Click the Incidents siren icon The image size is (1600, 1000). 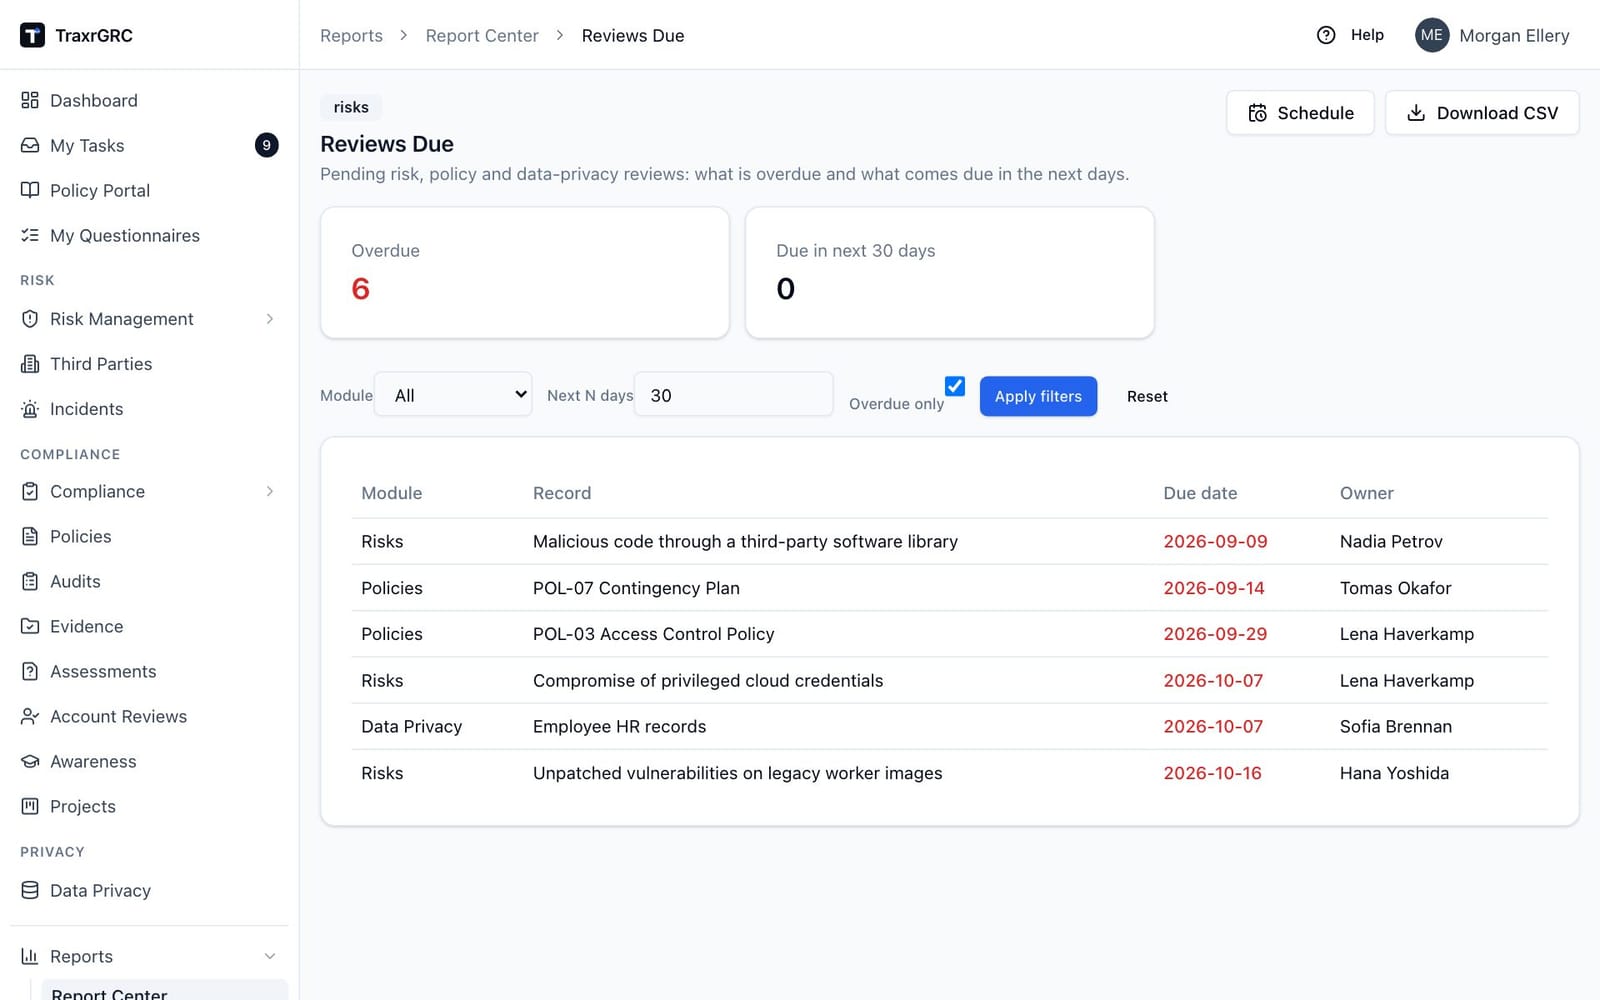tap(30, 409)
